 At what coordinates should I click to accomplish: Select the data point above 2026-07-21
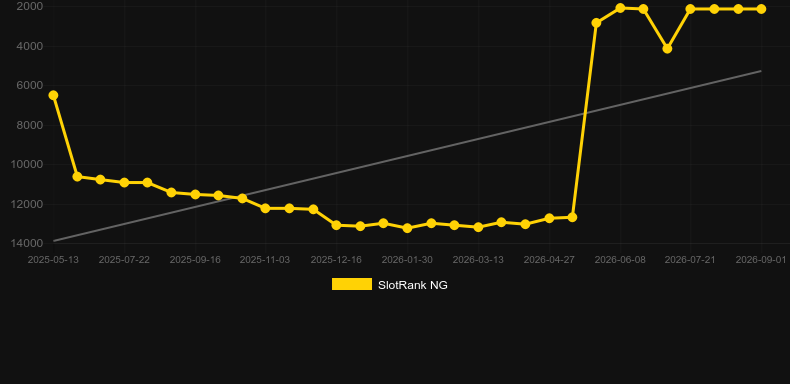tap(690, 9)
